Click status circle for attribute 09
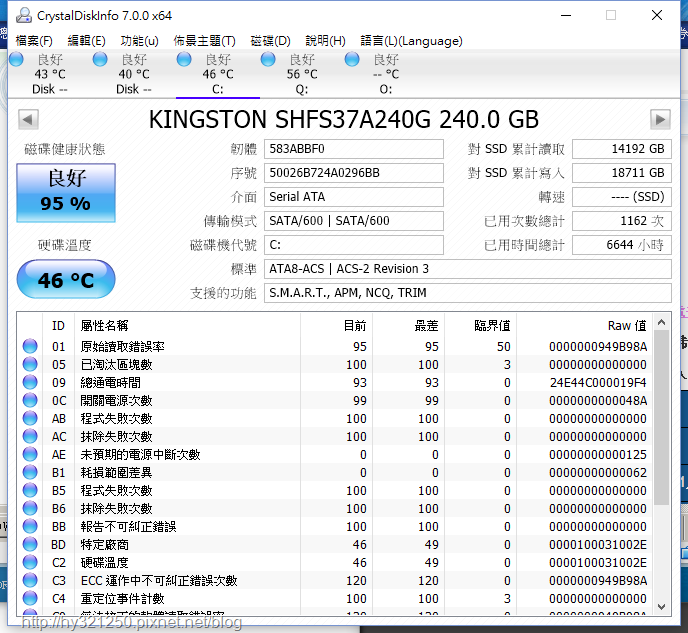Viewport: 688px width, 633px height. pyautogui.click(x=30, y=382)
